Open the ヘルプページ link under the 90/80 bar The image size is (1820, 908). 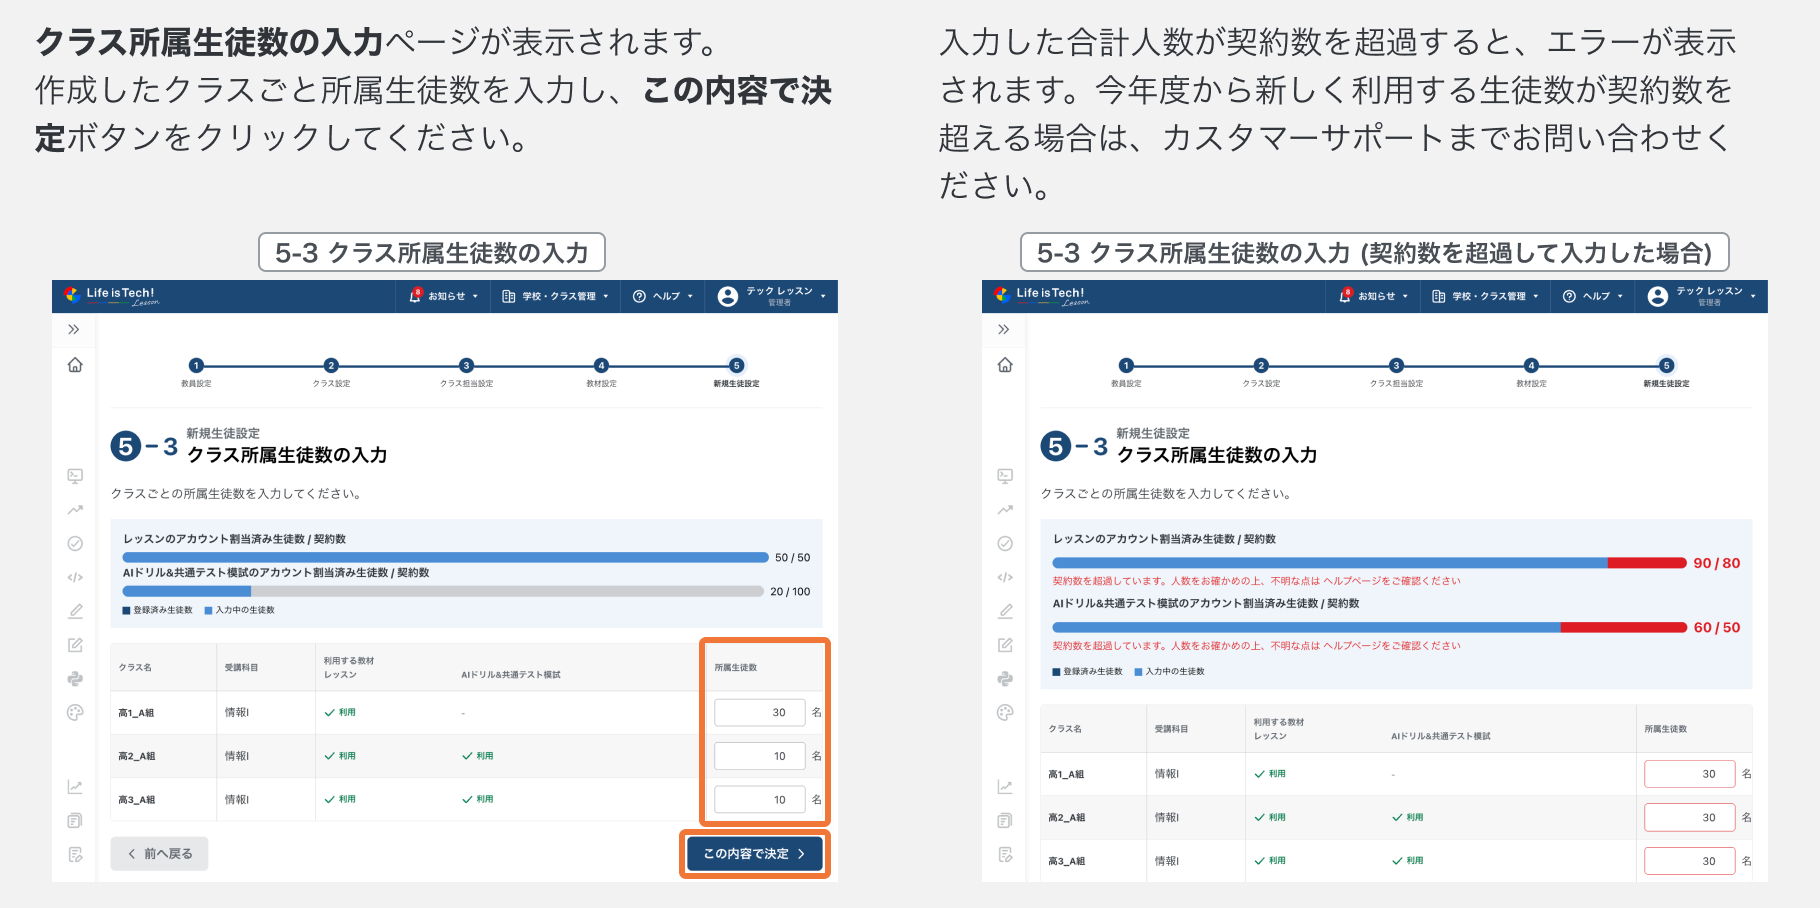tap(1354, 581)
